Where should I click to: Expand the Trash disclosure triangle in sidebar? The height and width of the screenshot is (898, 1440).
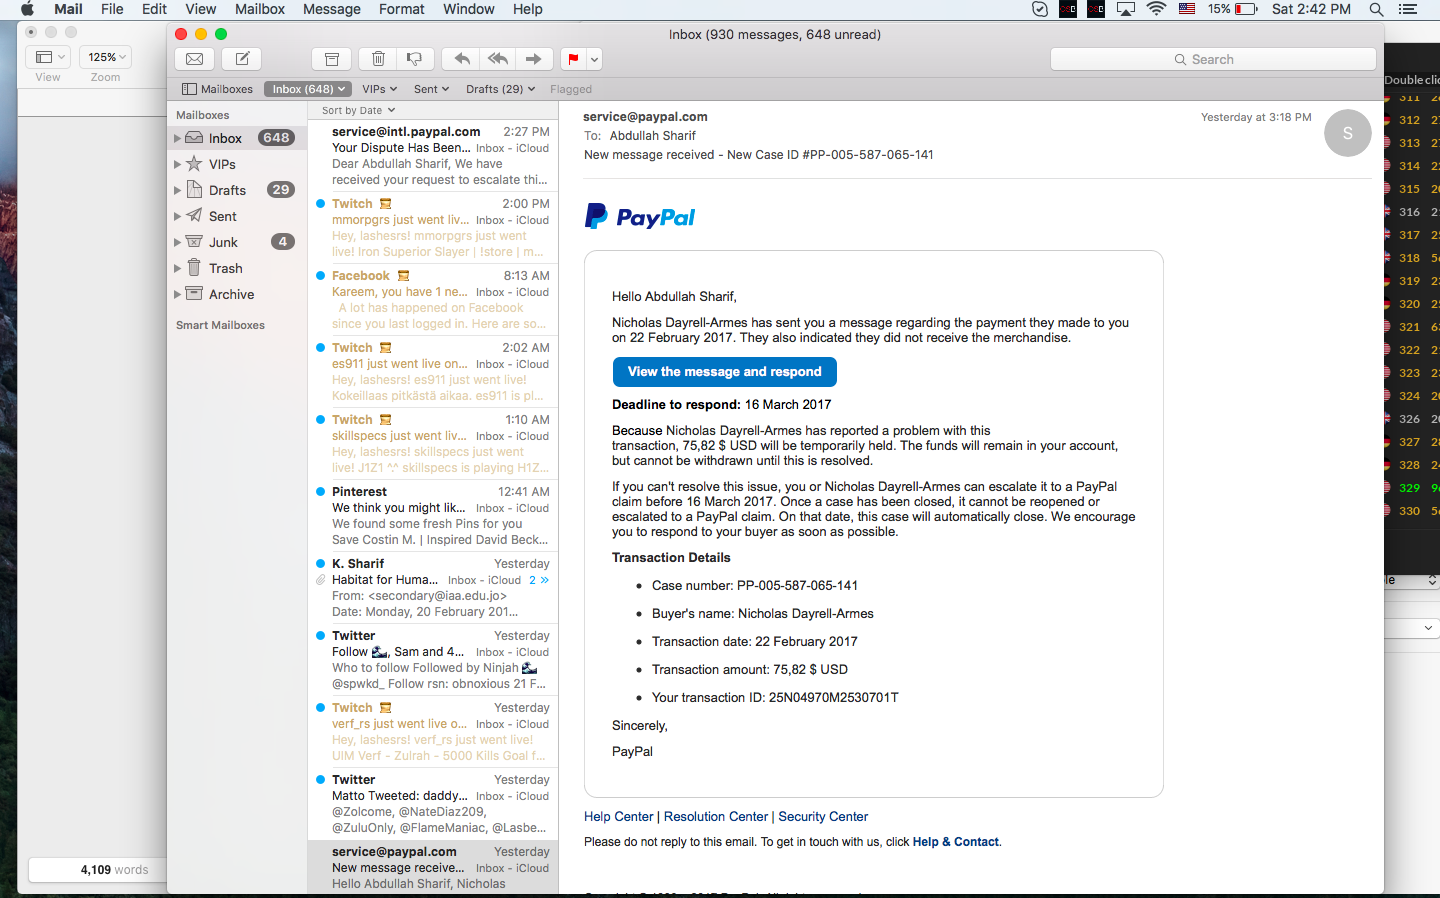(x=178, y=268)
